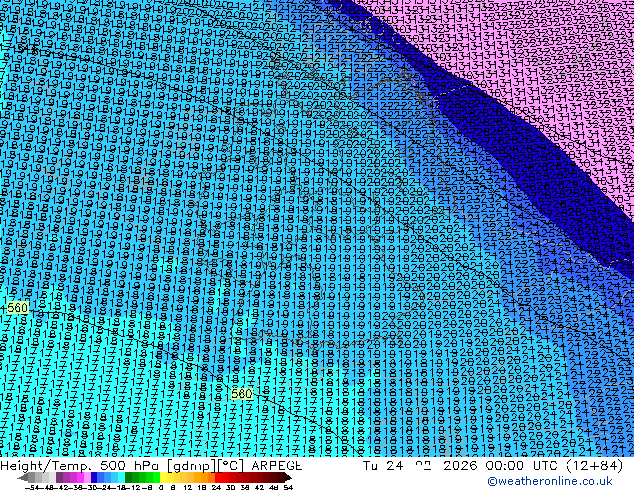
Task: Click the 560 contour label at the left edge
Action: tap(17, 308)
